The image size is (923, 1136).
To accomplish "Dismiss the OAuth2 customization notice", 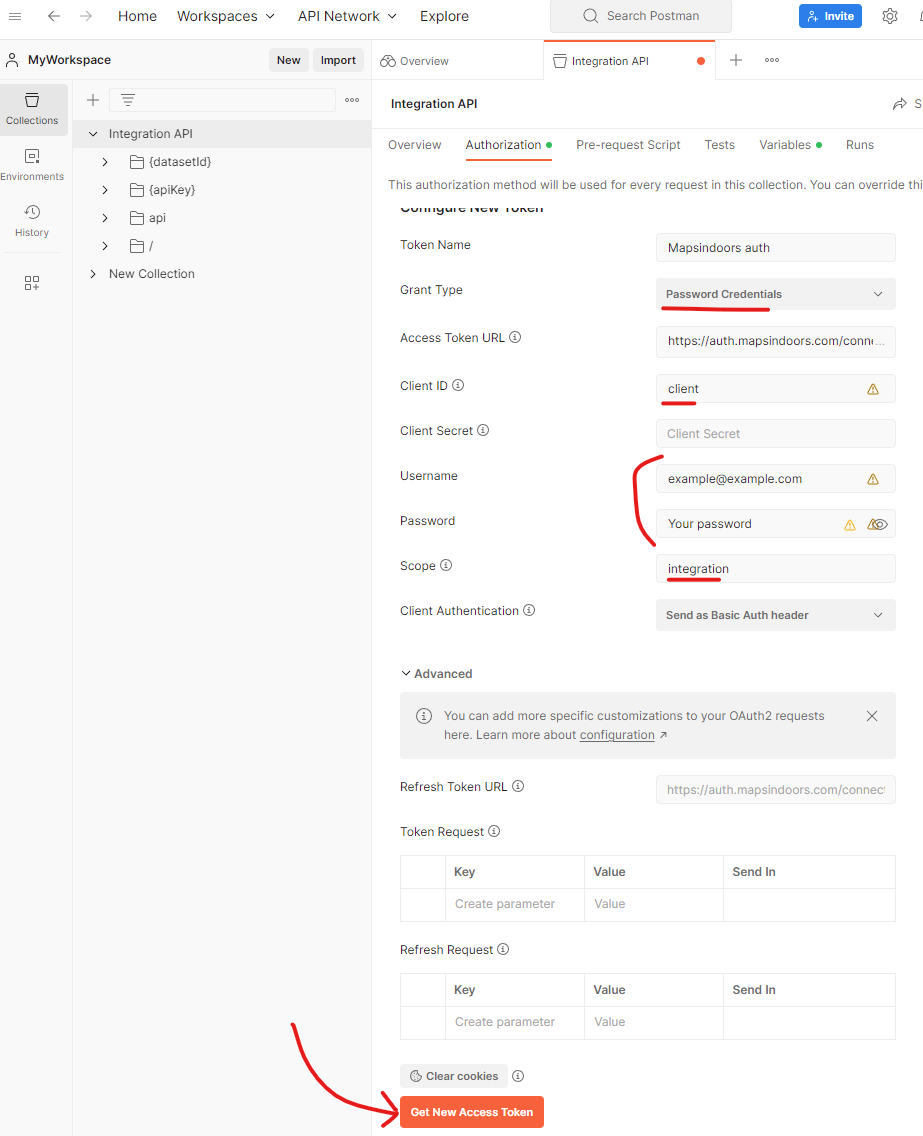I will point(872,716).
